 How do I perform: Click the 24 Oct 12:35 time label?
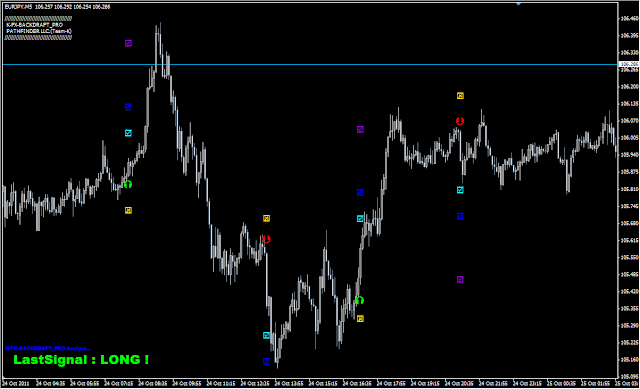255,384
